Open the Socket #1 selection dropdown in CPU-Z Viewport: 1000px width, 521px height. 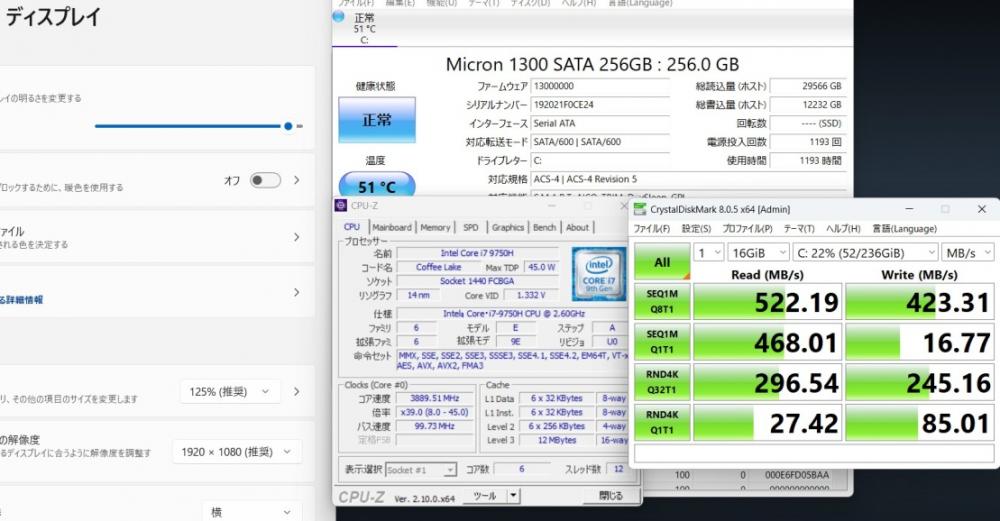click(x=421, y=470)
